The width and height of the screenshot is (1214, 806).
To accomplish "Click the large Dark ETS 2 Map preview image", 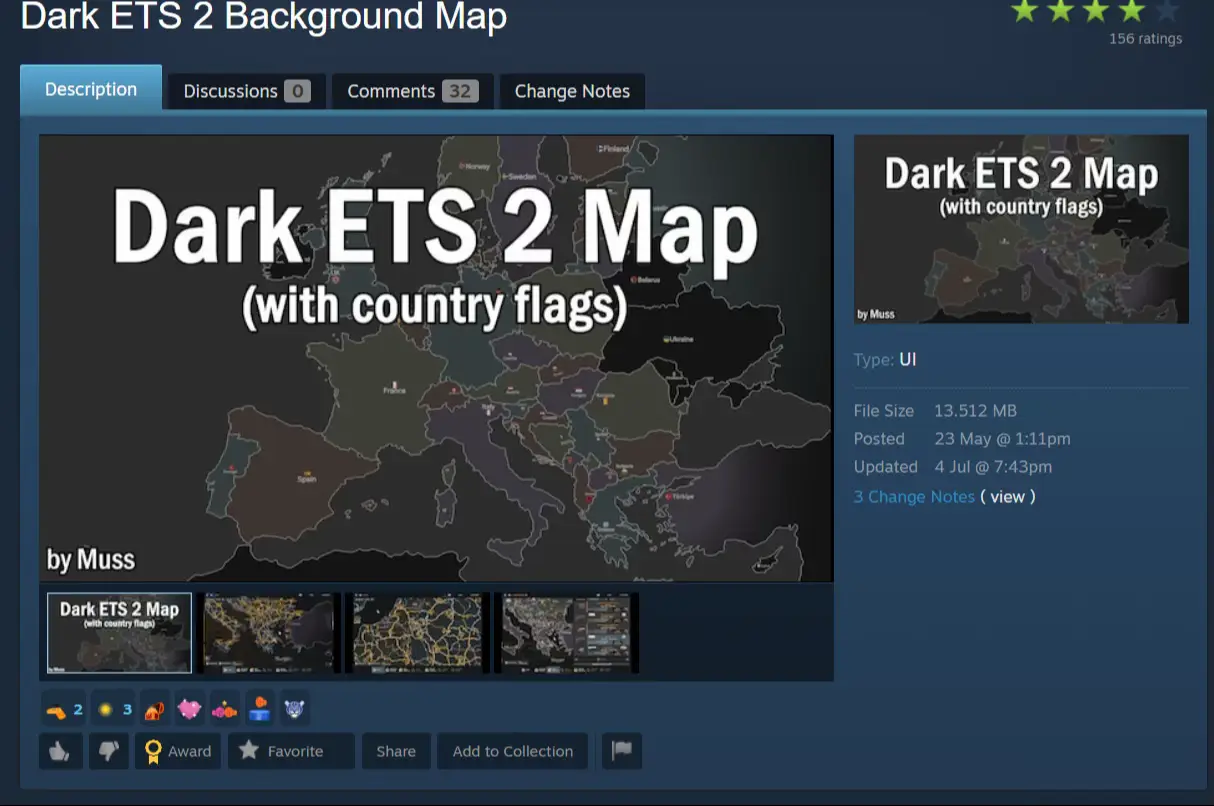I will tap(436, 358).
